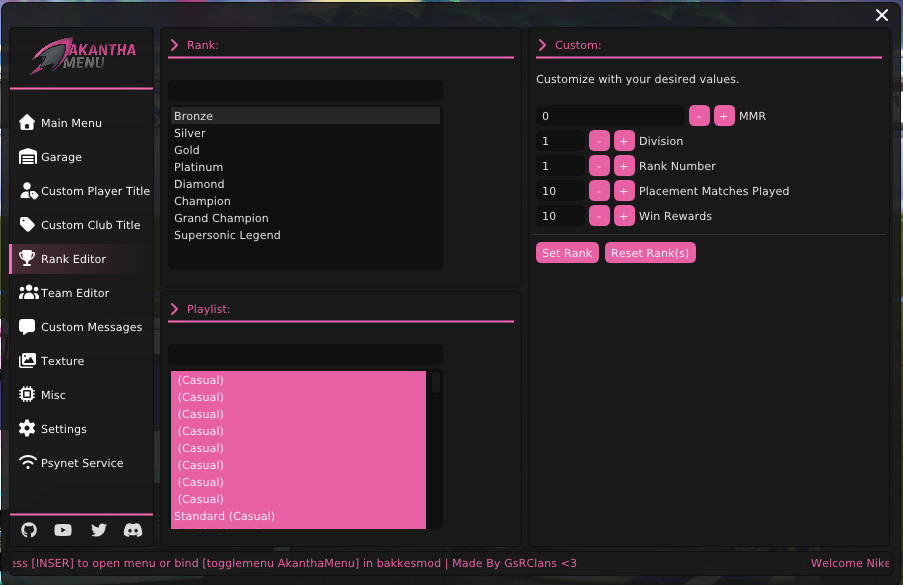Open the Texture image icon
The width and height of the screenshot is (903, 585).
coord(27,360)
